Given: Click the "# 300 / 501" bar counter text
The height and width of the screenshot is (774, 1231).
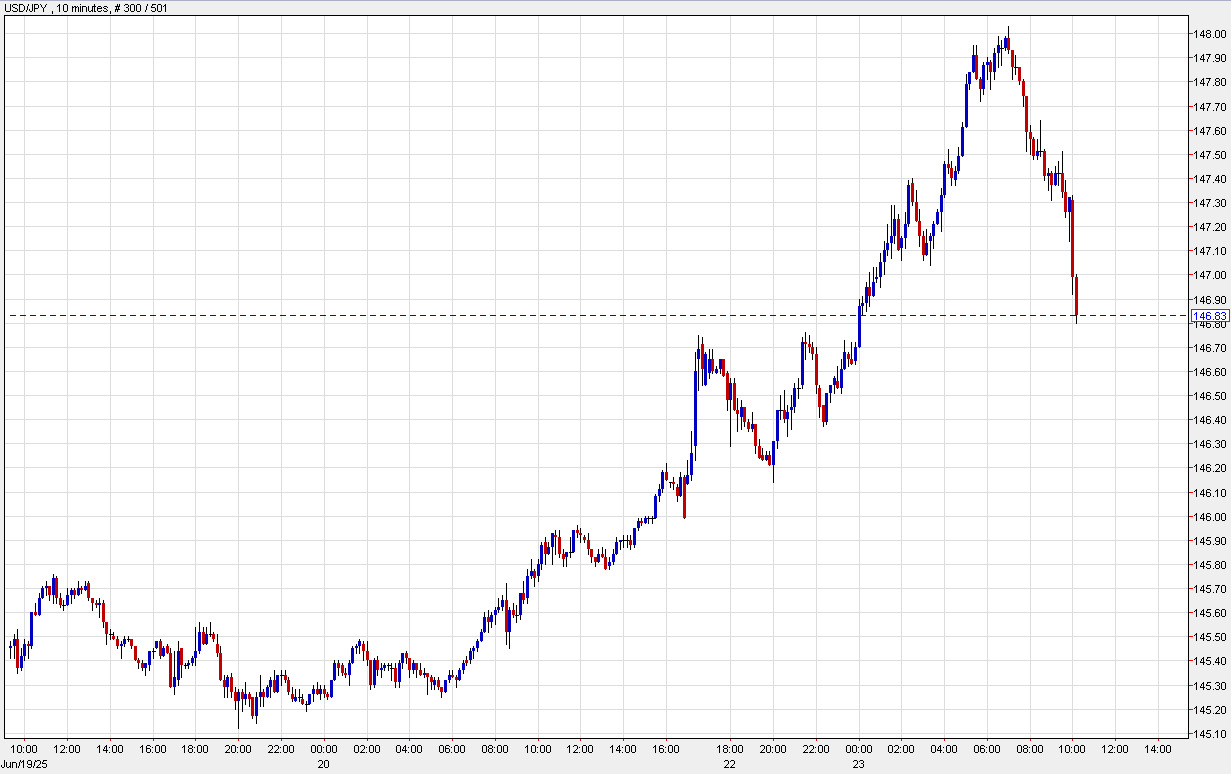Looking at the screenshot, I should (x=141, y=7).
